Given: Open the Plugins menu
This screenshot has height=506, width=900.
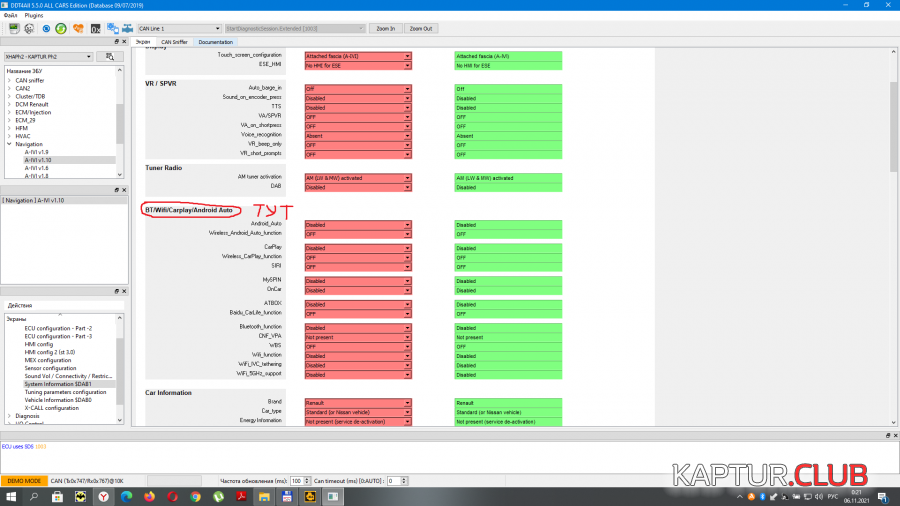Looking at the screenshot, I should (x=34, y=16).
